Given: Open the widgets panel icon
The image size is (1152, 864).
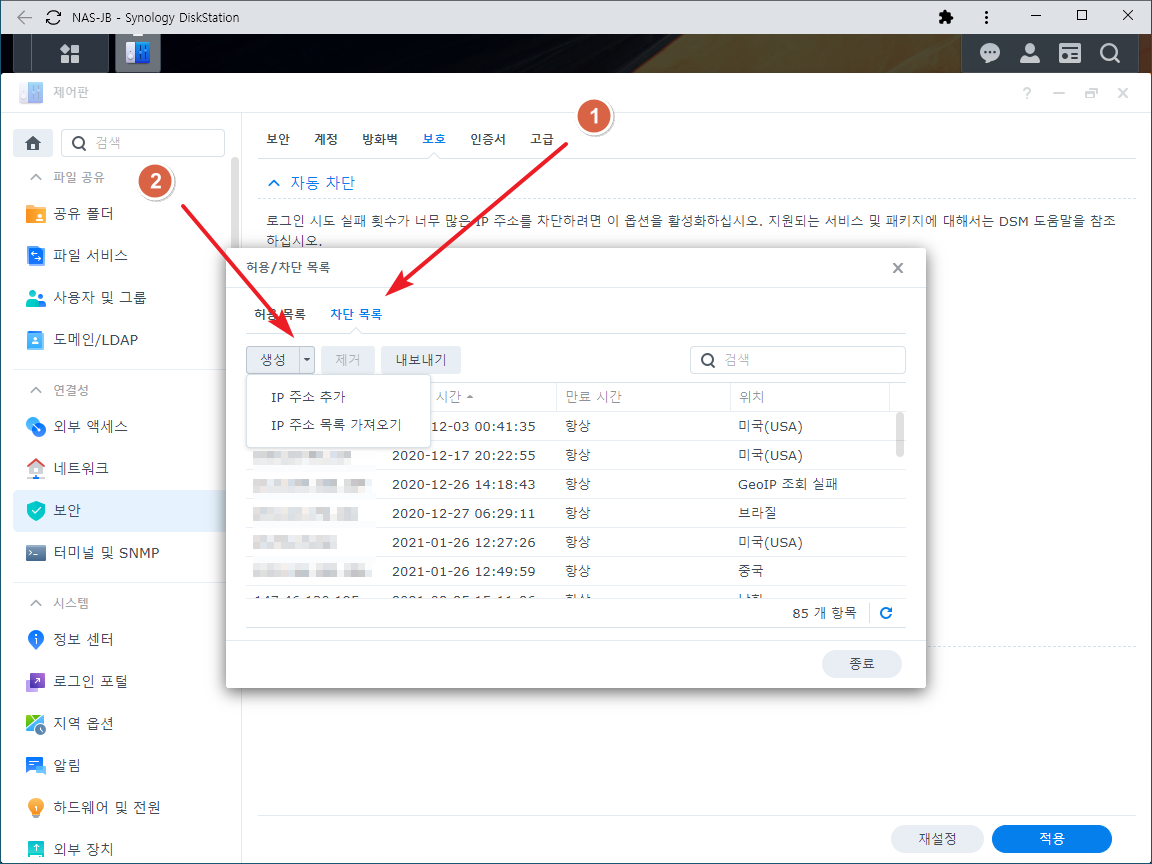Looking at the screenshot, I should (1070, 53).
